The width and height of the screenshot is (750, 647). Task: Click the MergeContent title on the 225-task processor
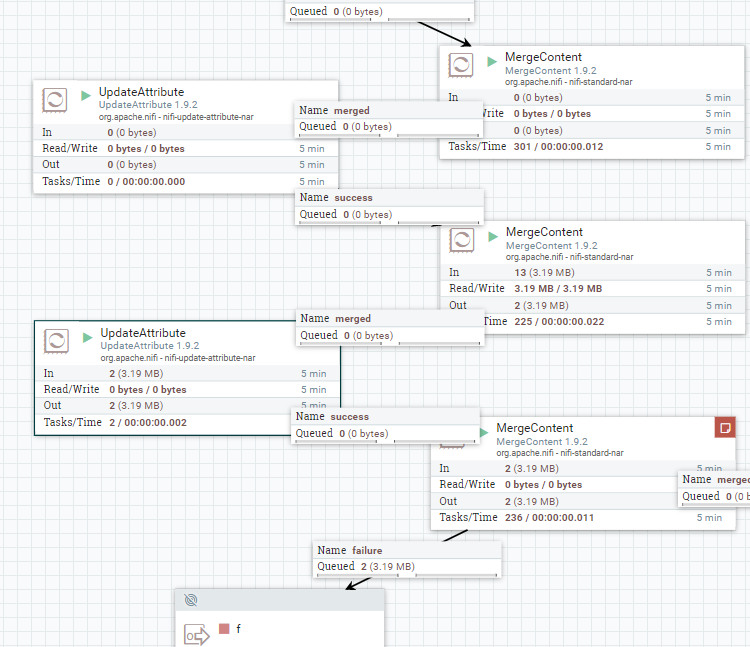click(544, 232)
